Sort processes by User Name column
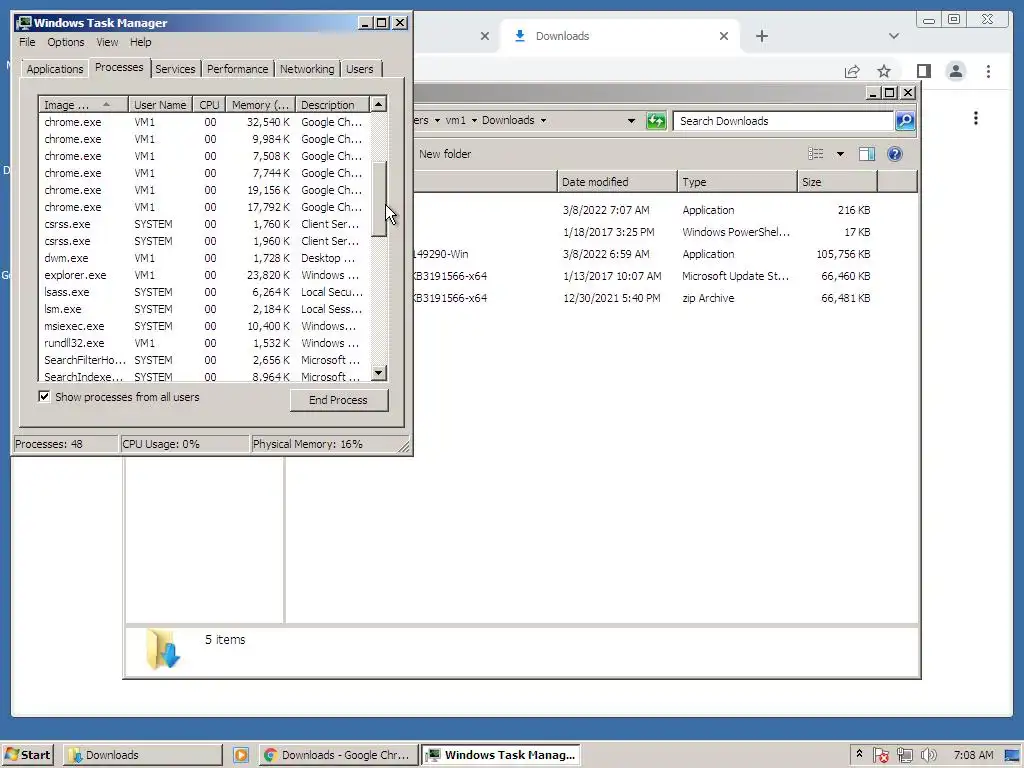This screenshot has width=1024, height=768. tap(160, 104)
